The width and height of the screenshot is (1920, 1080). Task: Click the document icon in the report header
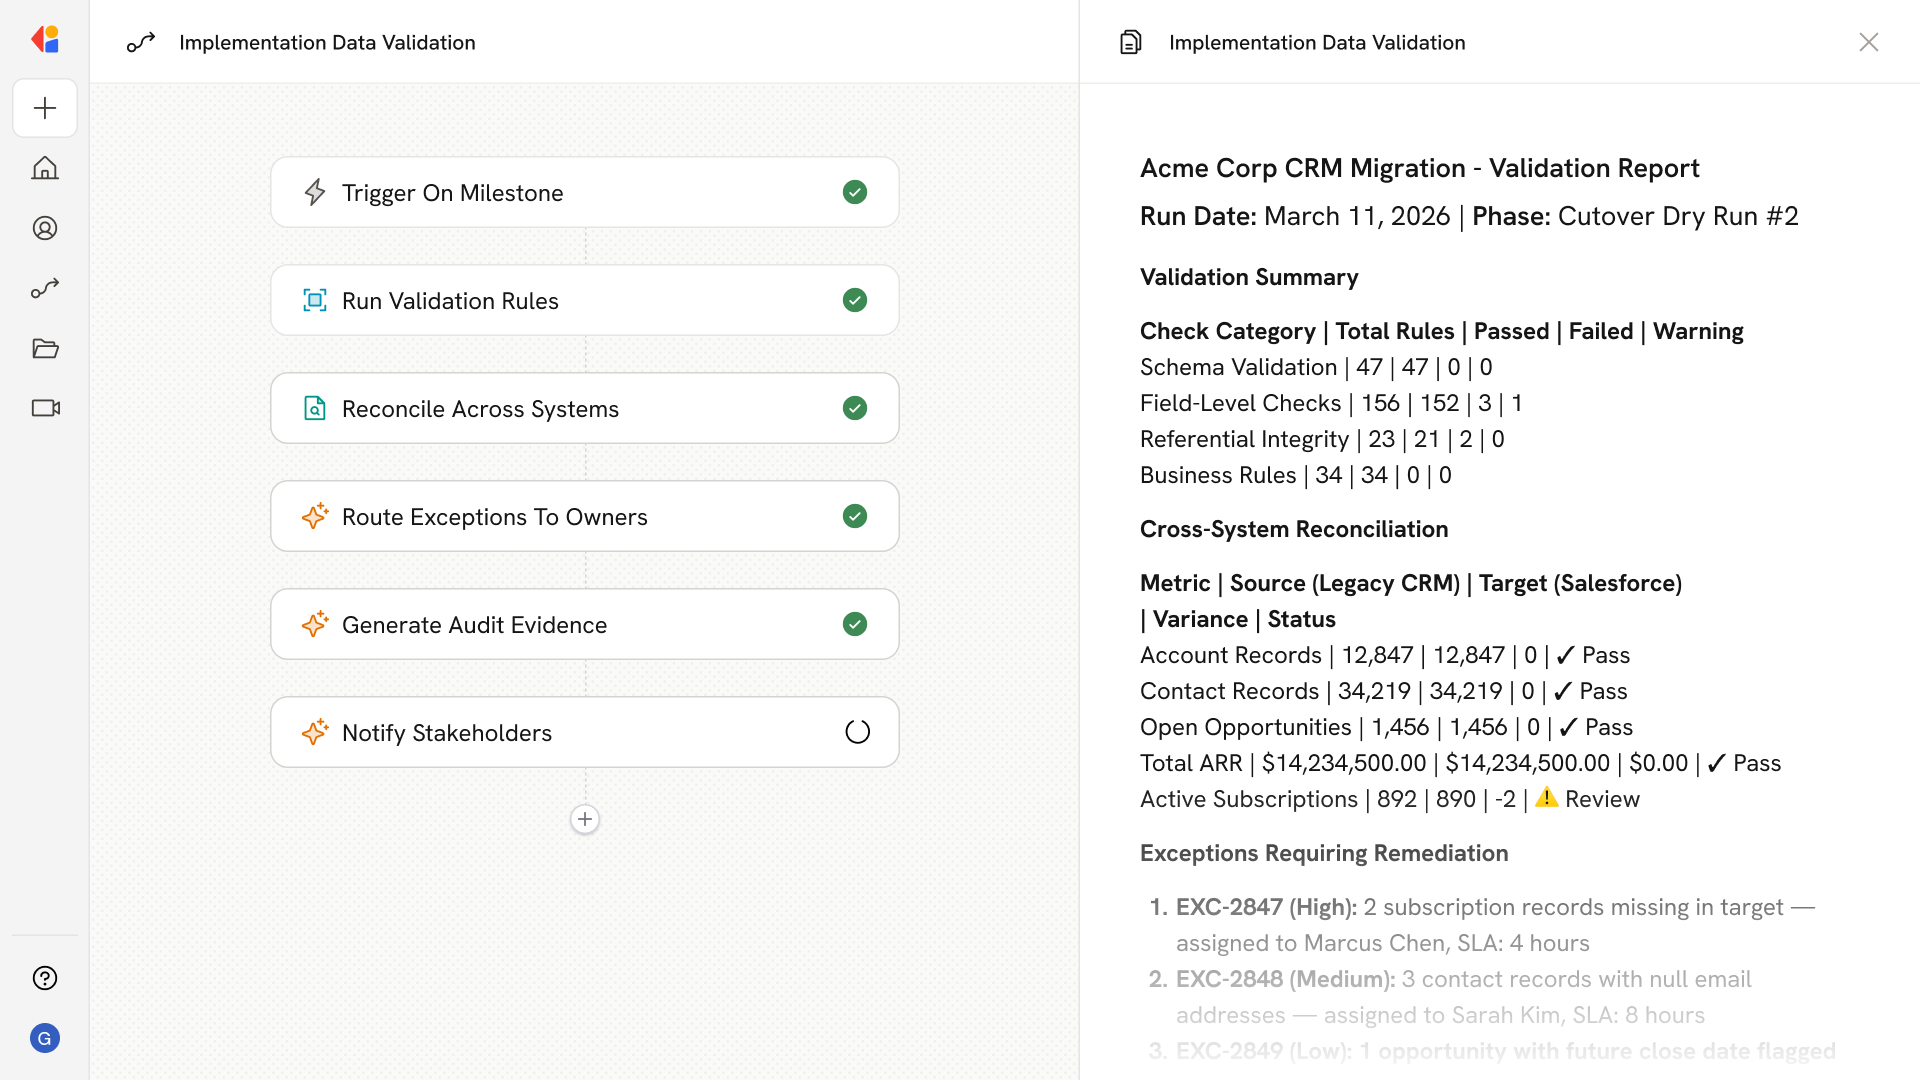[x=1130, y=42]
